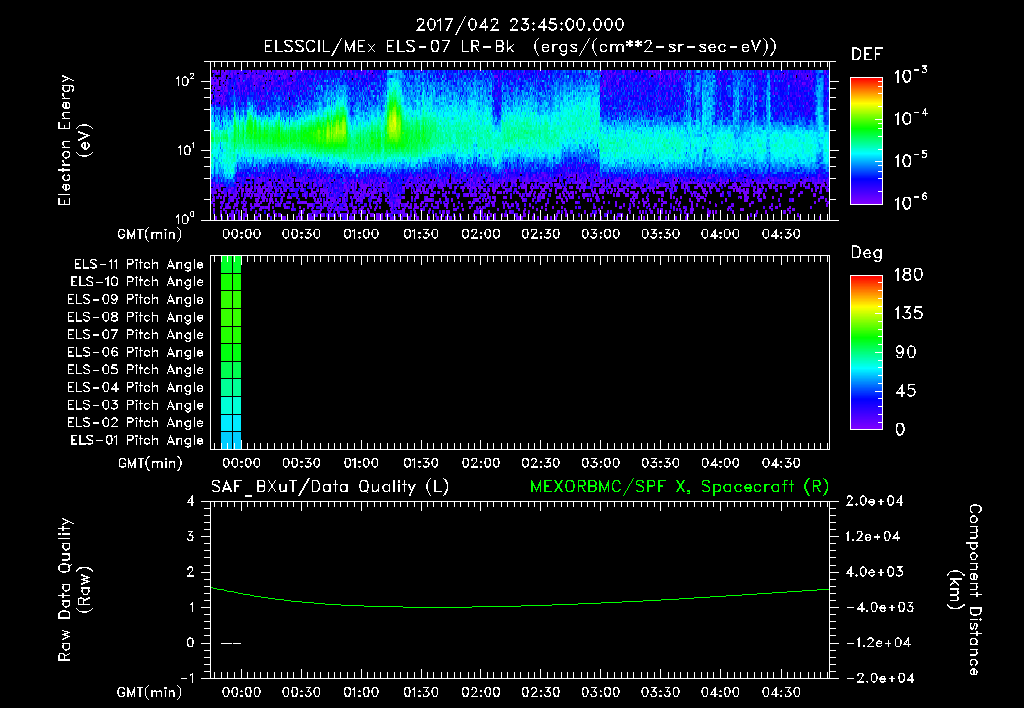The width and height of the screenshot is (1024, 708).
Task: Click 04:30 time label under the data quality panel
Action: pos(780,692)
